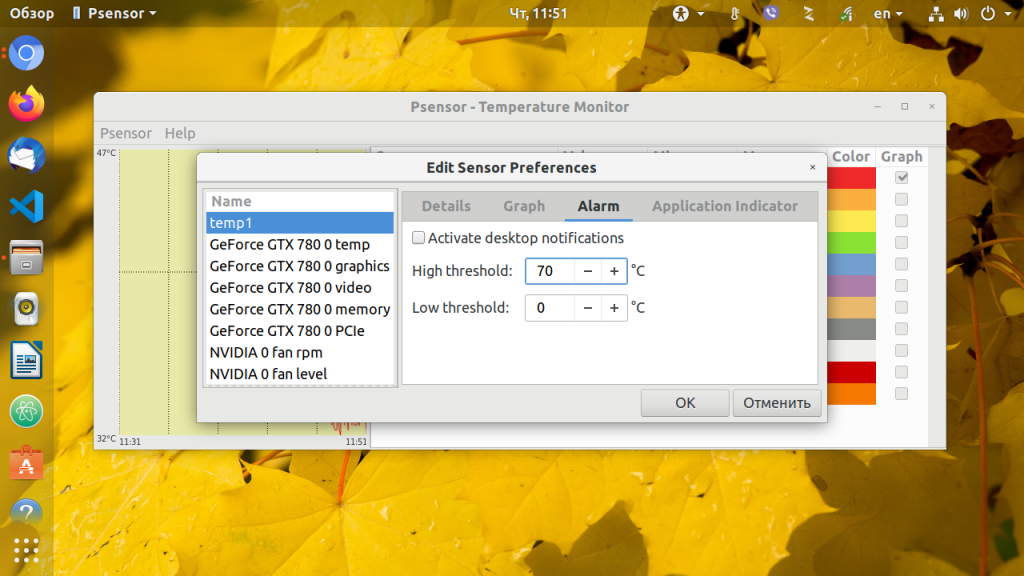Pick the bright red color swatch

coord(852,178)
